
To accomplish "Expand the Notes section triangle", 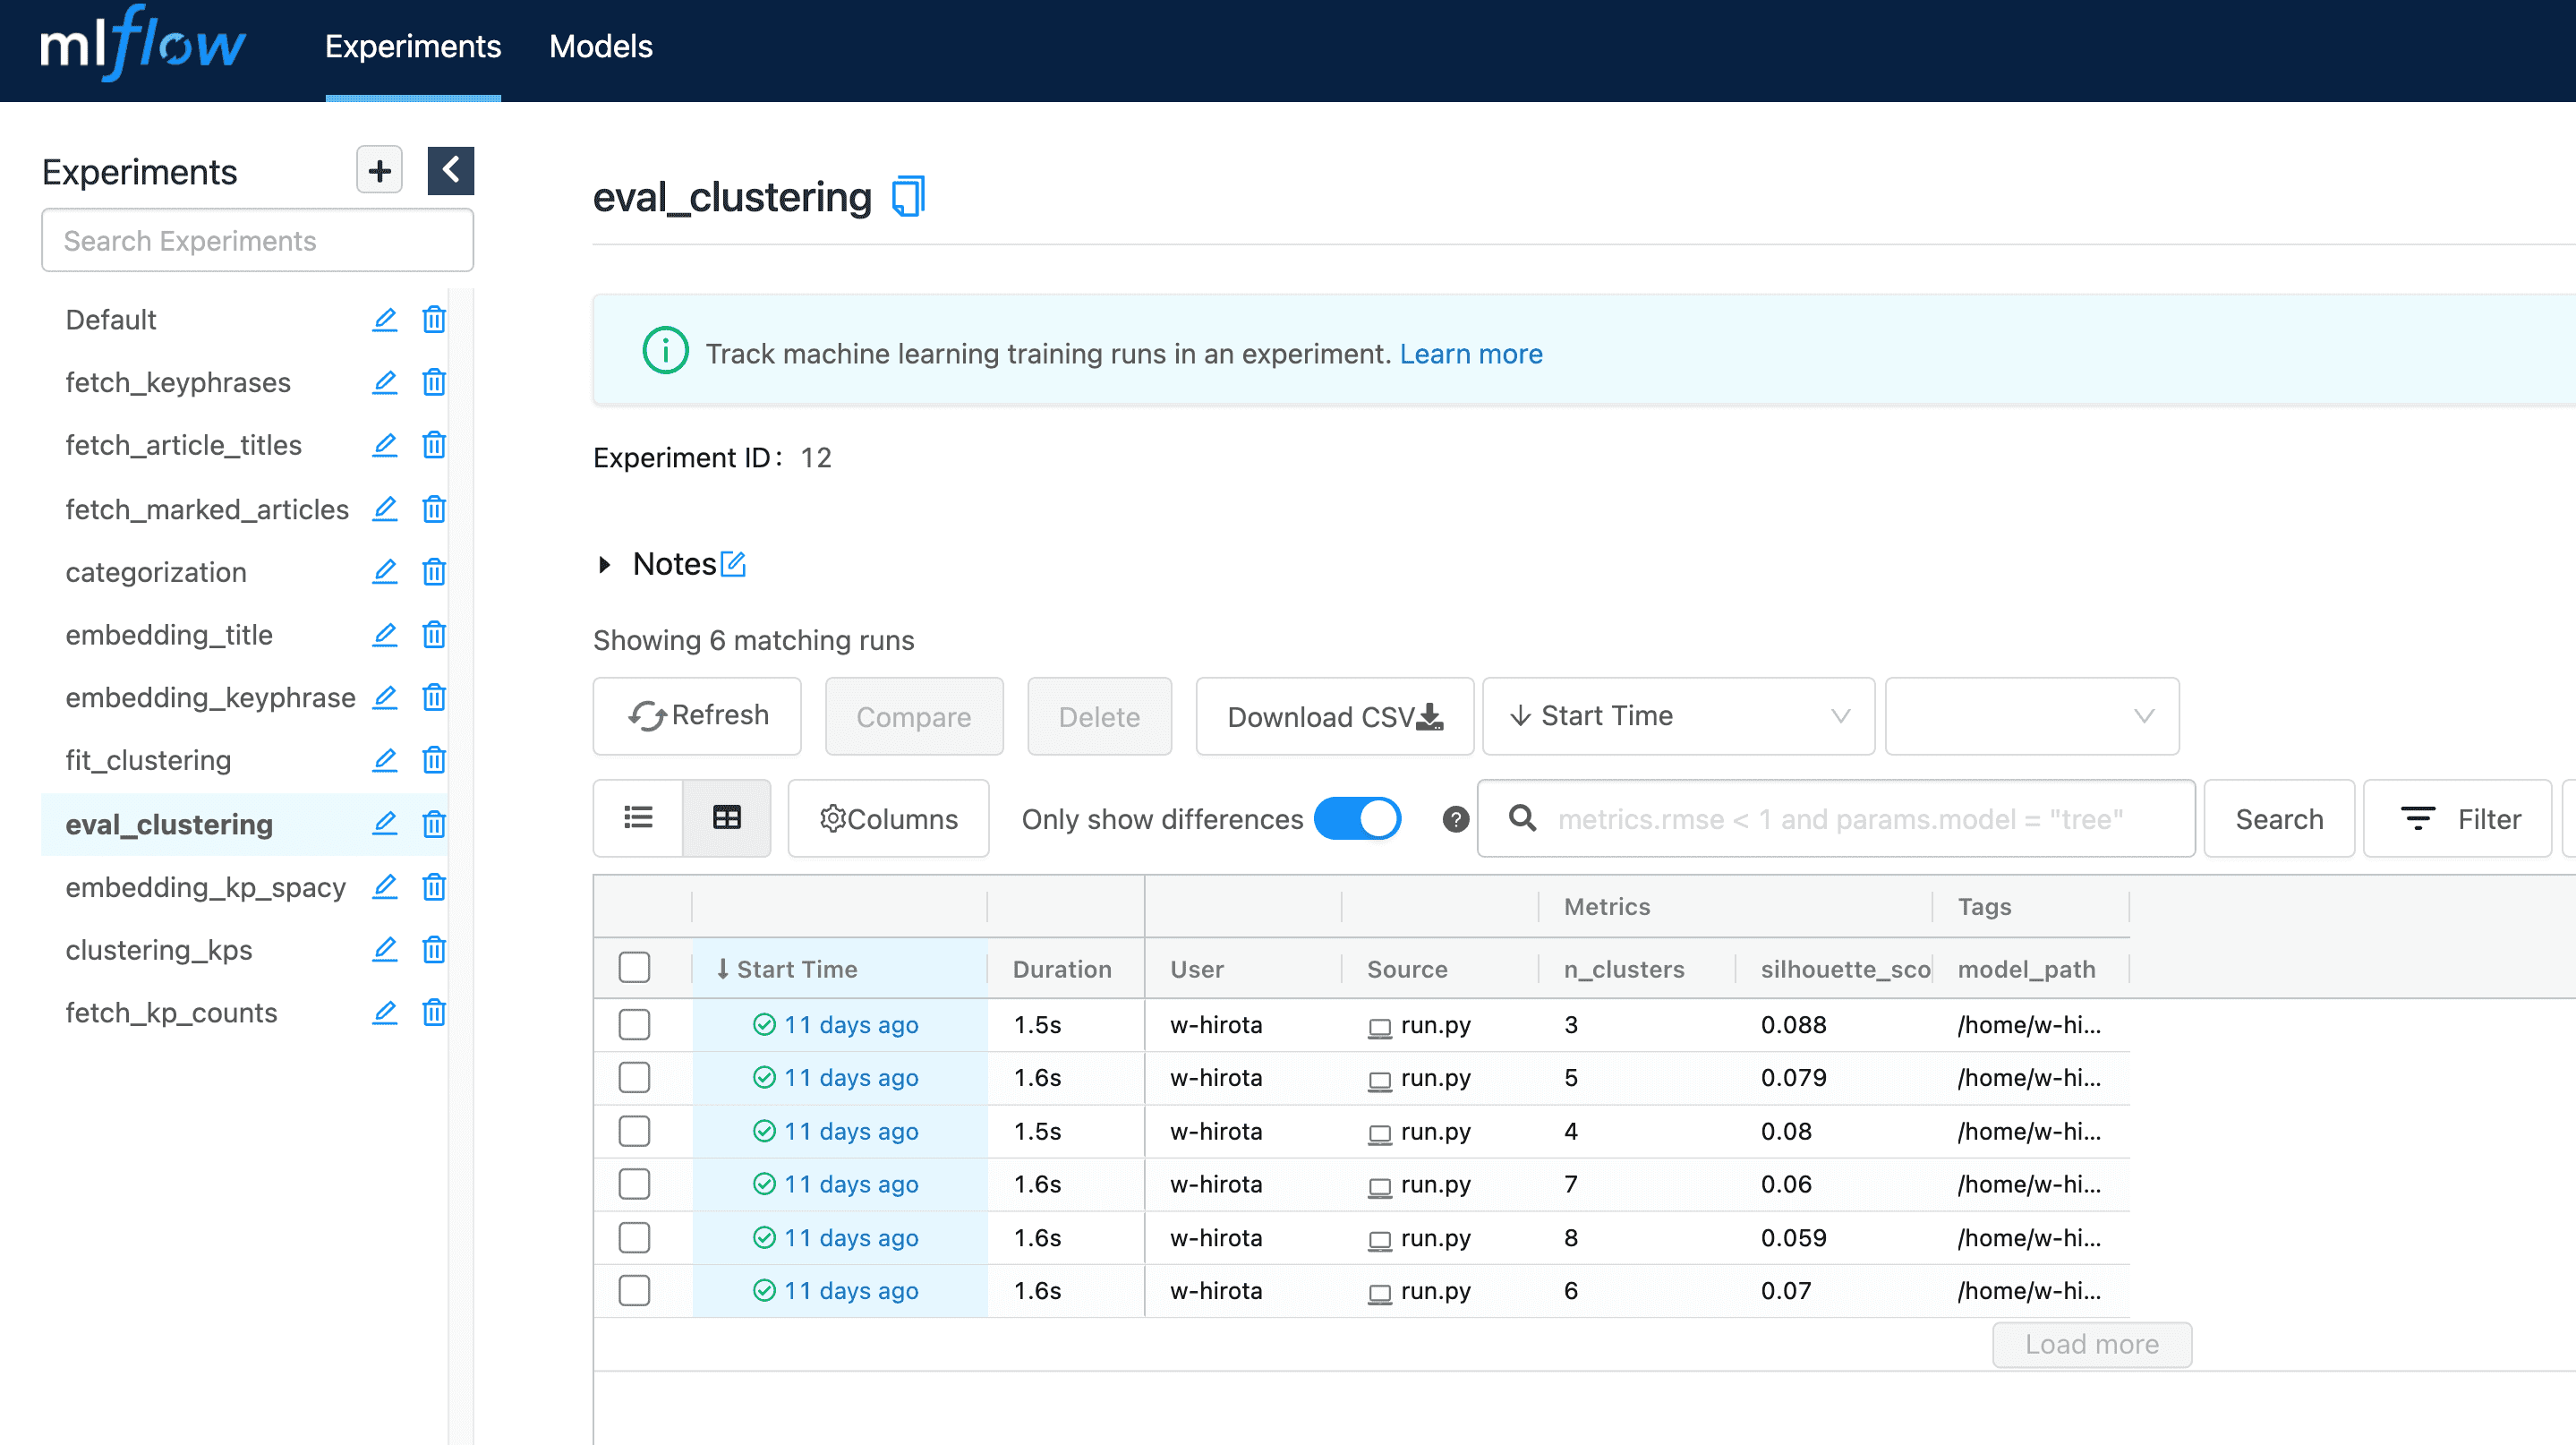I will click(x=605, y=564).
